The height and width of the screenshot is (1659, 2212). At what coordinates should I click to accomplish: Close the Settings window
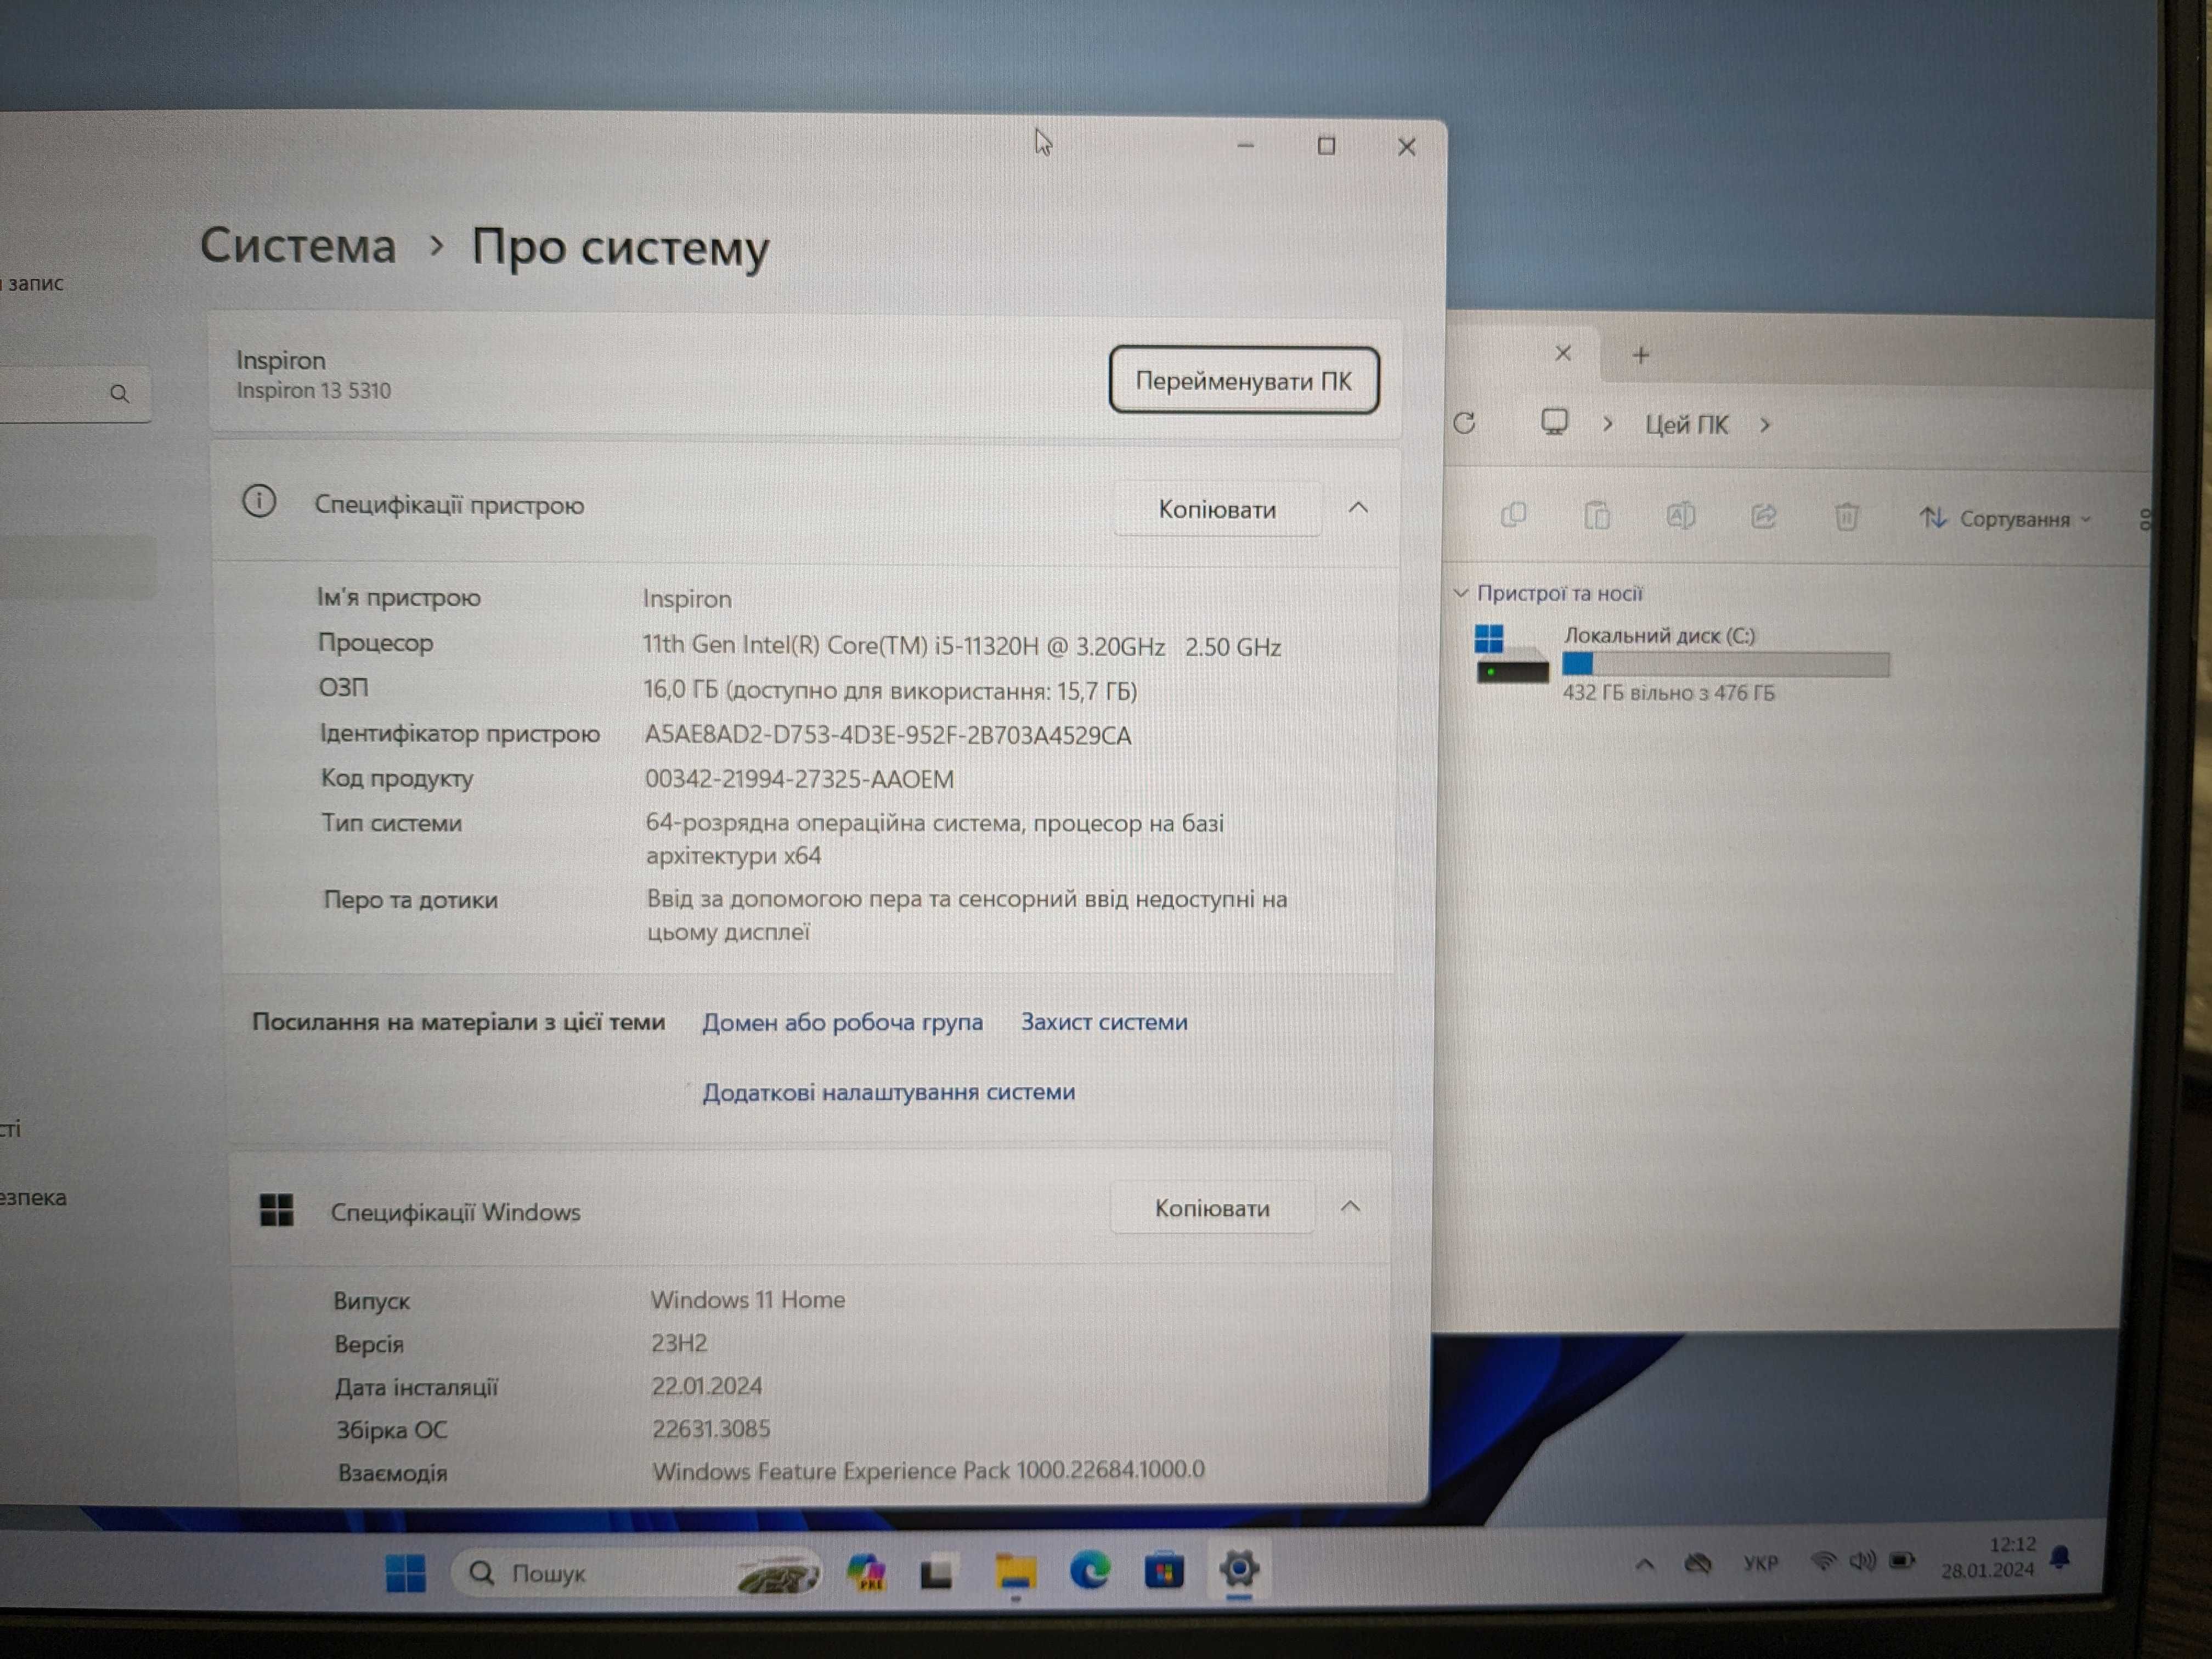1406,147
